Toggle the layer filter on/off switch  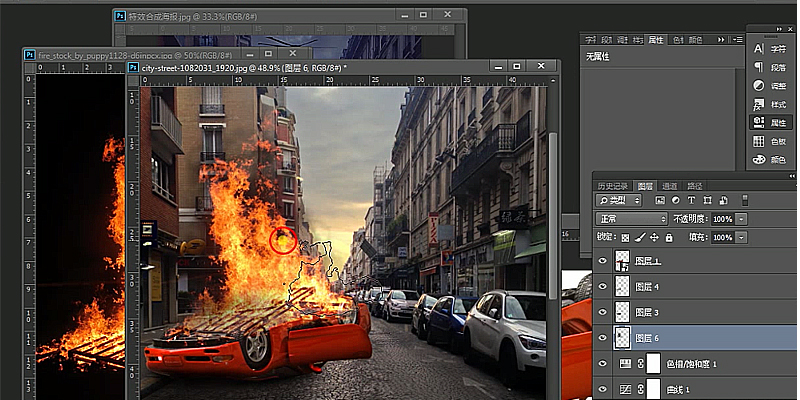(x=744, y=200)
